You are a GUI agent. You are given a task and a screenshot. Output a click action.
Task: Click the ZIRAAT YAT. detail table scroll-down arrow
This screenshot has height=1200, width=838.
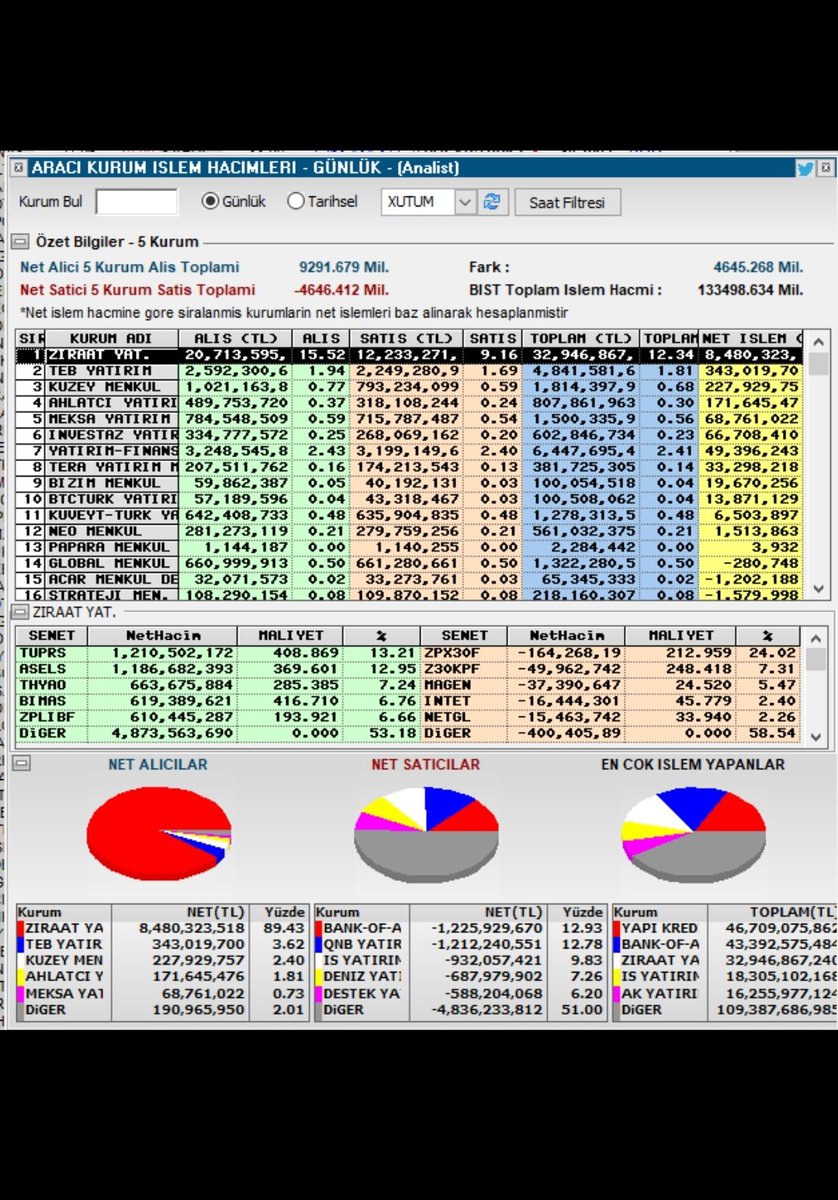817,736
